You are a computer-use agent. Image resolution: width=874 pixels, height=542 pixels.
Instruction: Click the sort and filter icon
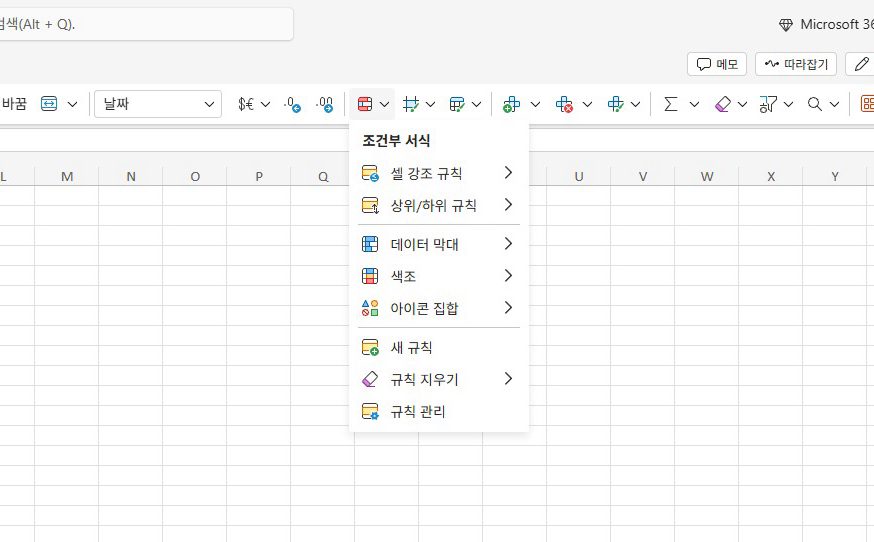pyautogui.click(x=768, y=104)
